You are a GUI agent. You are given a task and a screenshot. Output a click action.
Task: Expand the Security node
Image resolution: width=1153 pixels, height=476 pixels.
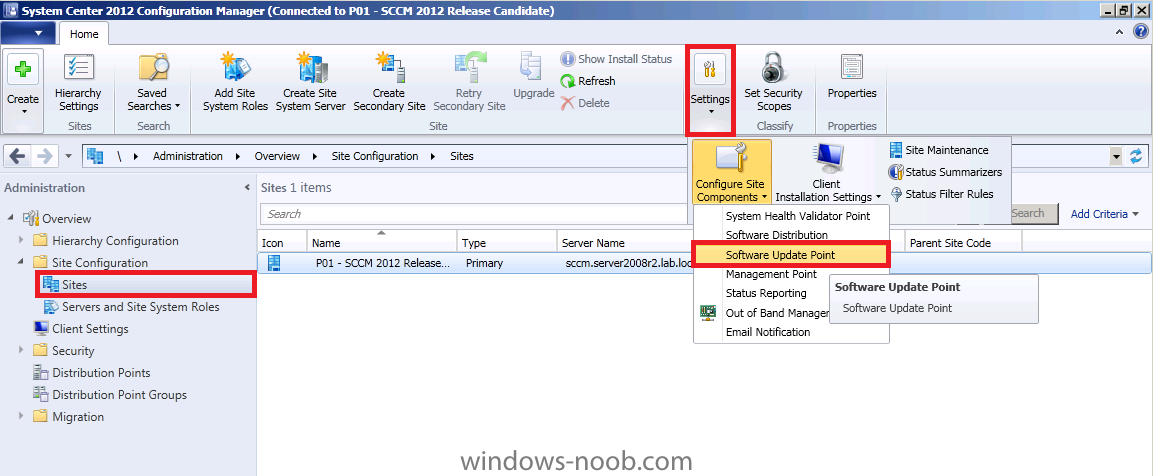pyautogui.click(x=21, y=351)
